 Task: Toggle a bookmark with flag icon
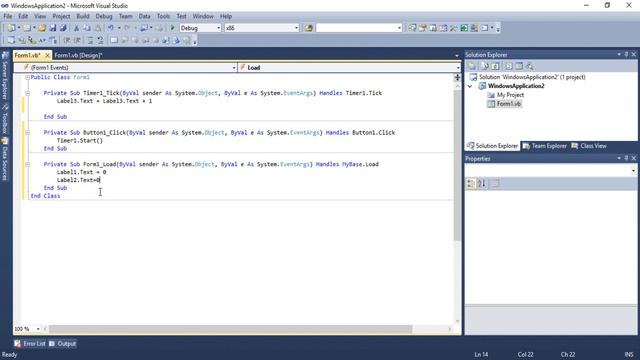point(114,40)
